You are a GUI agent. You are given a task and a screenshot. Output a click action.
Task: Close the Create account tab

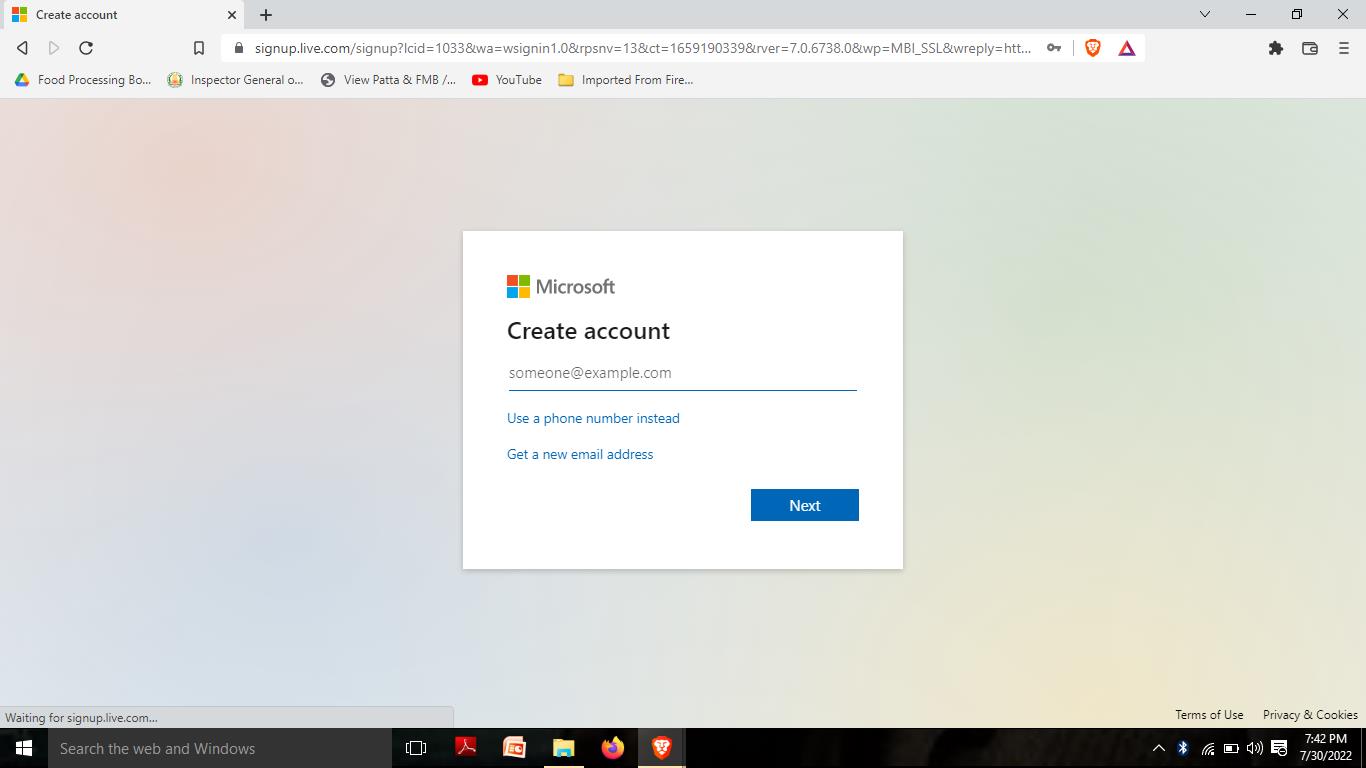(x=232, y=15)
